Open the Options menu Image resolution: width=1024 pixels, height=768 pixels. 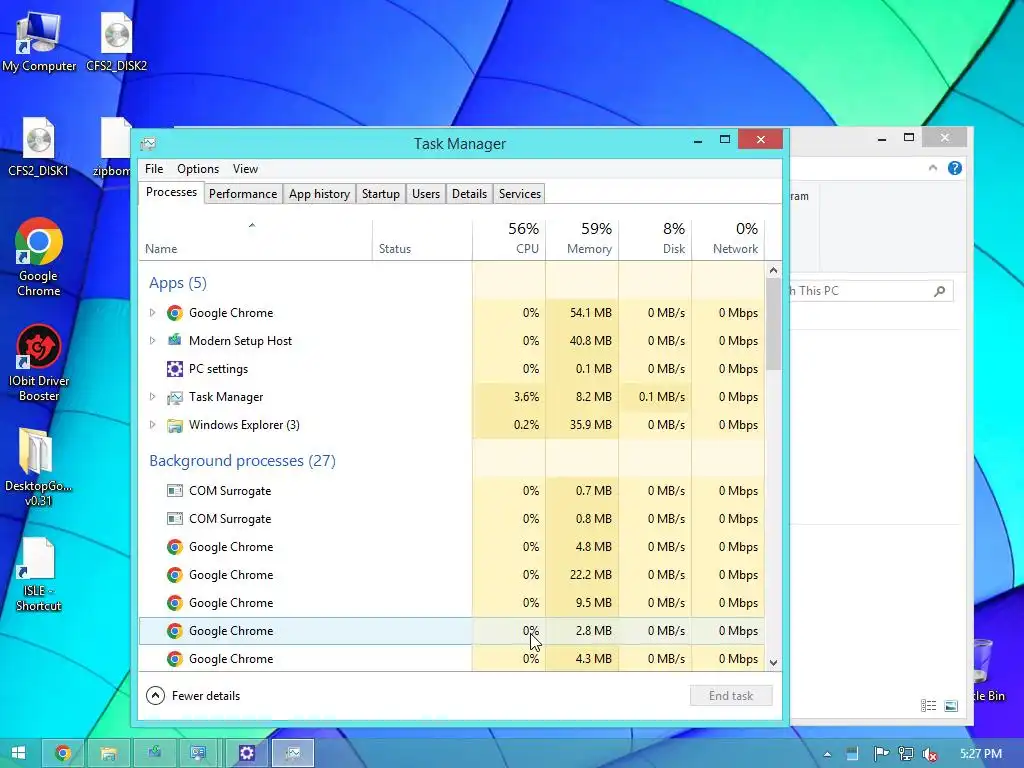[198, 168]
